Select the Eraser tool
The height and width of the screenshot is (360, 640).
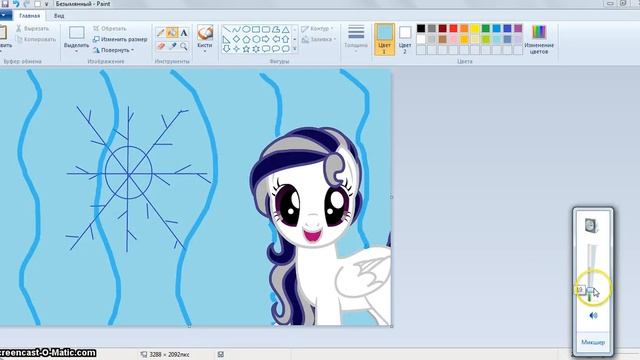pyautogui.click(x=161, y=46)
